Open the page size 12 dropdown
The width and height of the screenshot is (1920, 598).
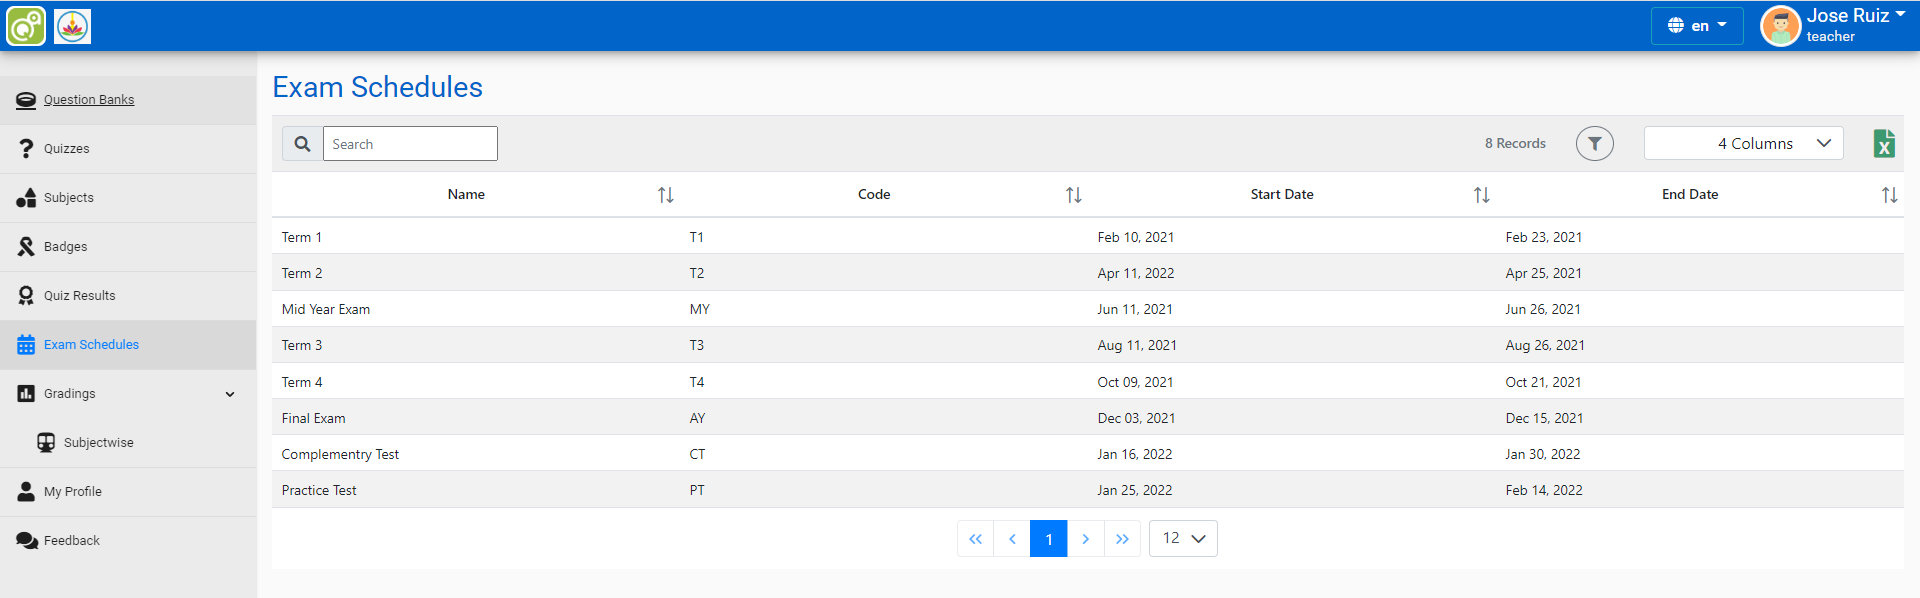(x=1183, y=538)
